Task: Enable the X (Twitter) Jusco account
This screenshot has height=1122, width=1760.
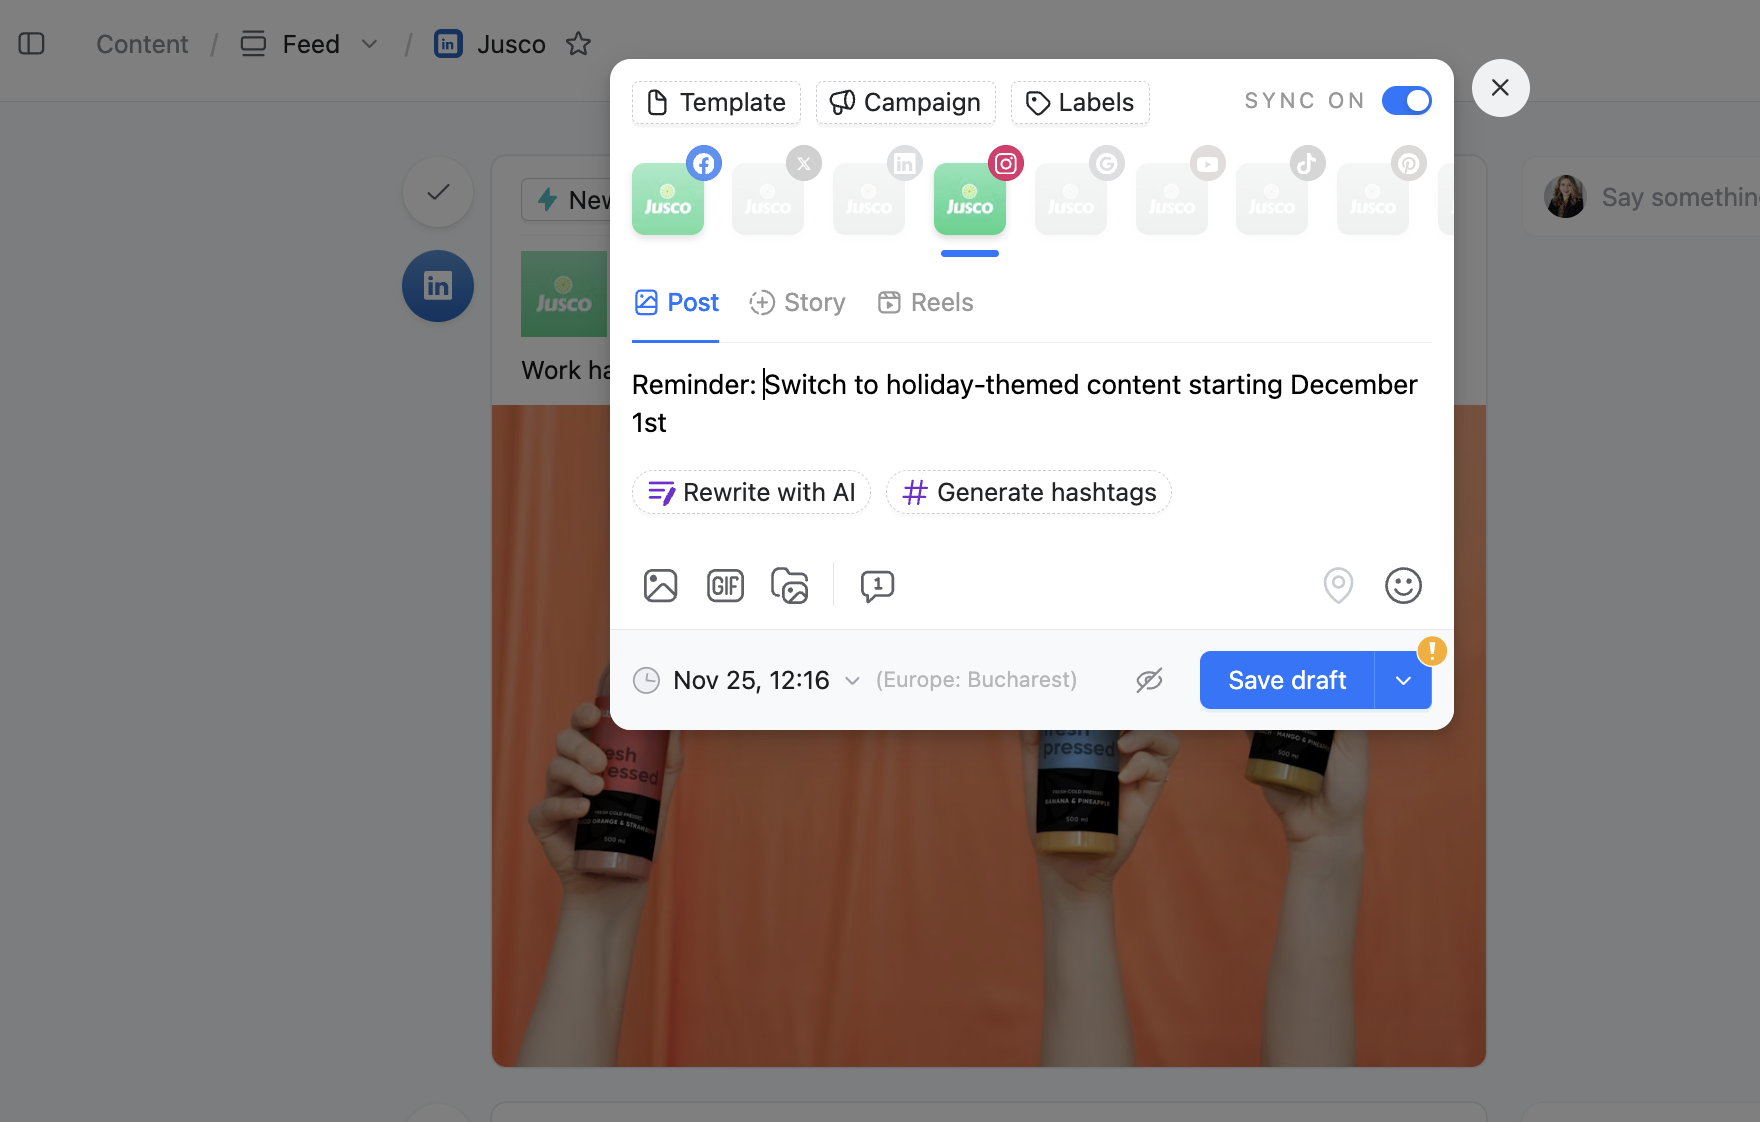Action: point(769,199)
